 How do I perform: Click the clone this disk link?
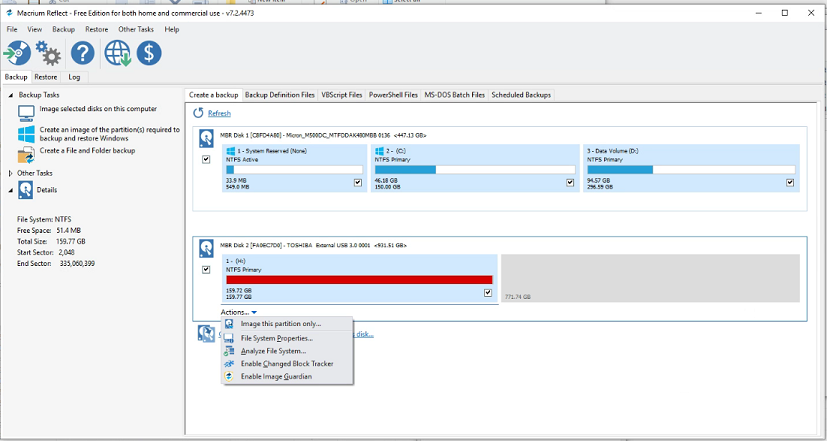[x=363, y=334]
